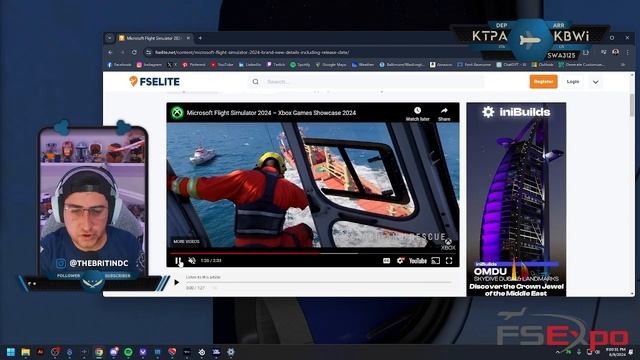Open the Xbox channel avatar on video
The width and height of the screenshot is (640, 360).
(x=177, y=113)
